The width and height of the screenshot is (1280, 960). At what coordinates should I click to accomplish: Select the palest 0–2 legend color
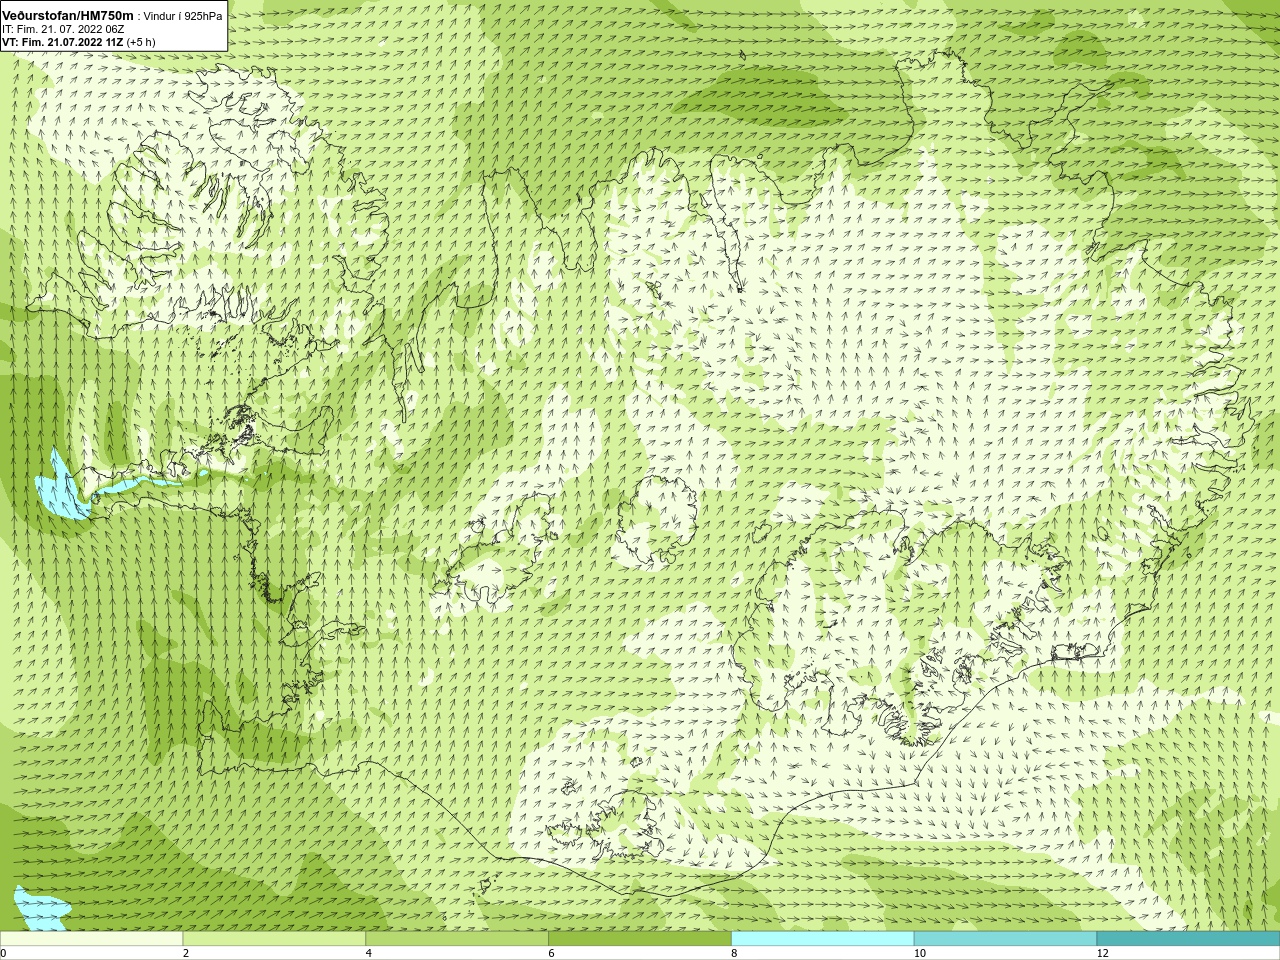(91, 939)
